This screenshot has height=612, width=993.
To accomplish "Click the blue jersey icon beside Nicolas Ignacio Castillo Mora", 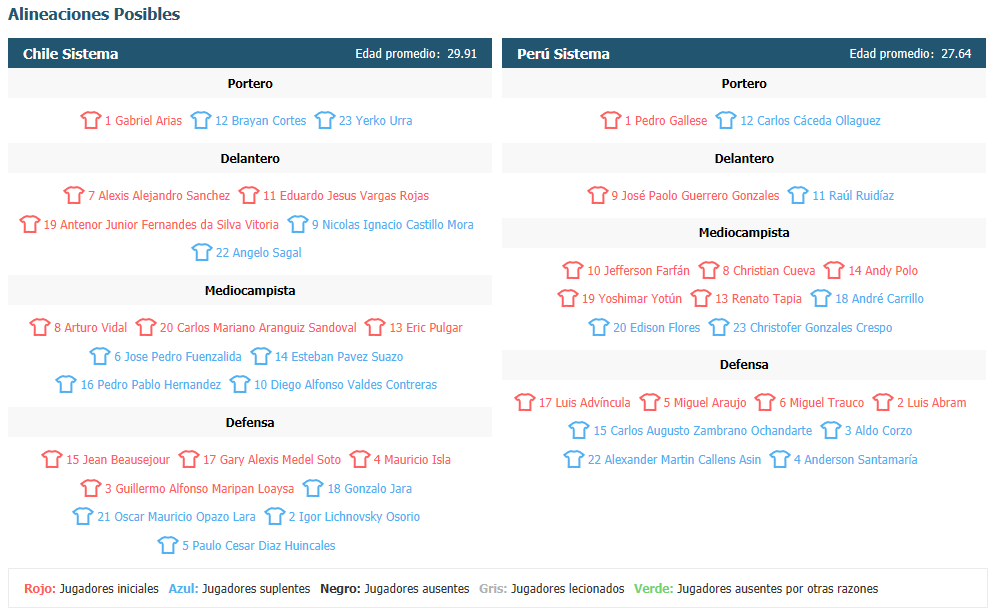I will point(298,224).
